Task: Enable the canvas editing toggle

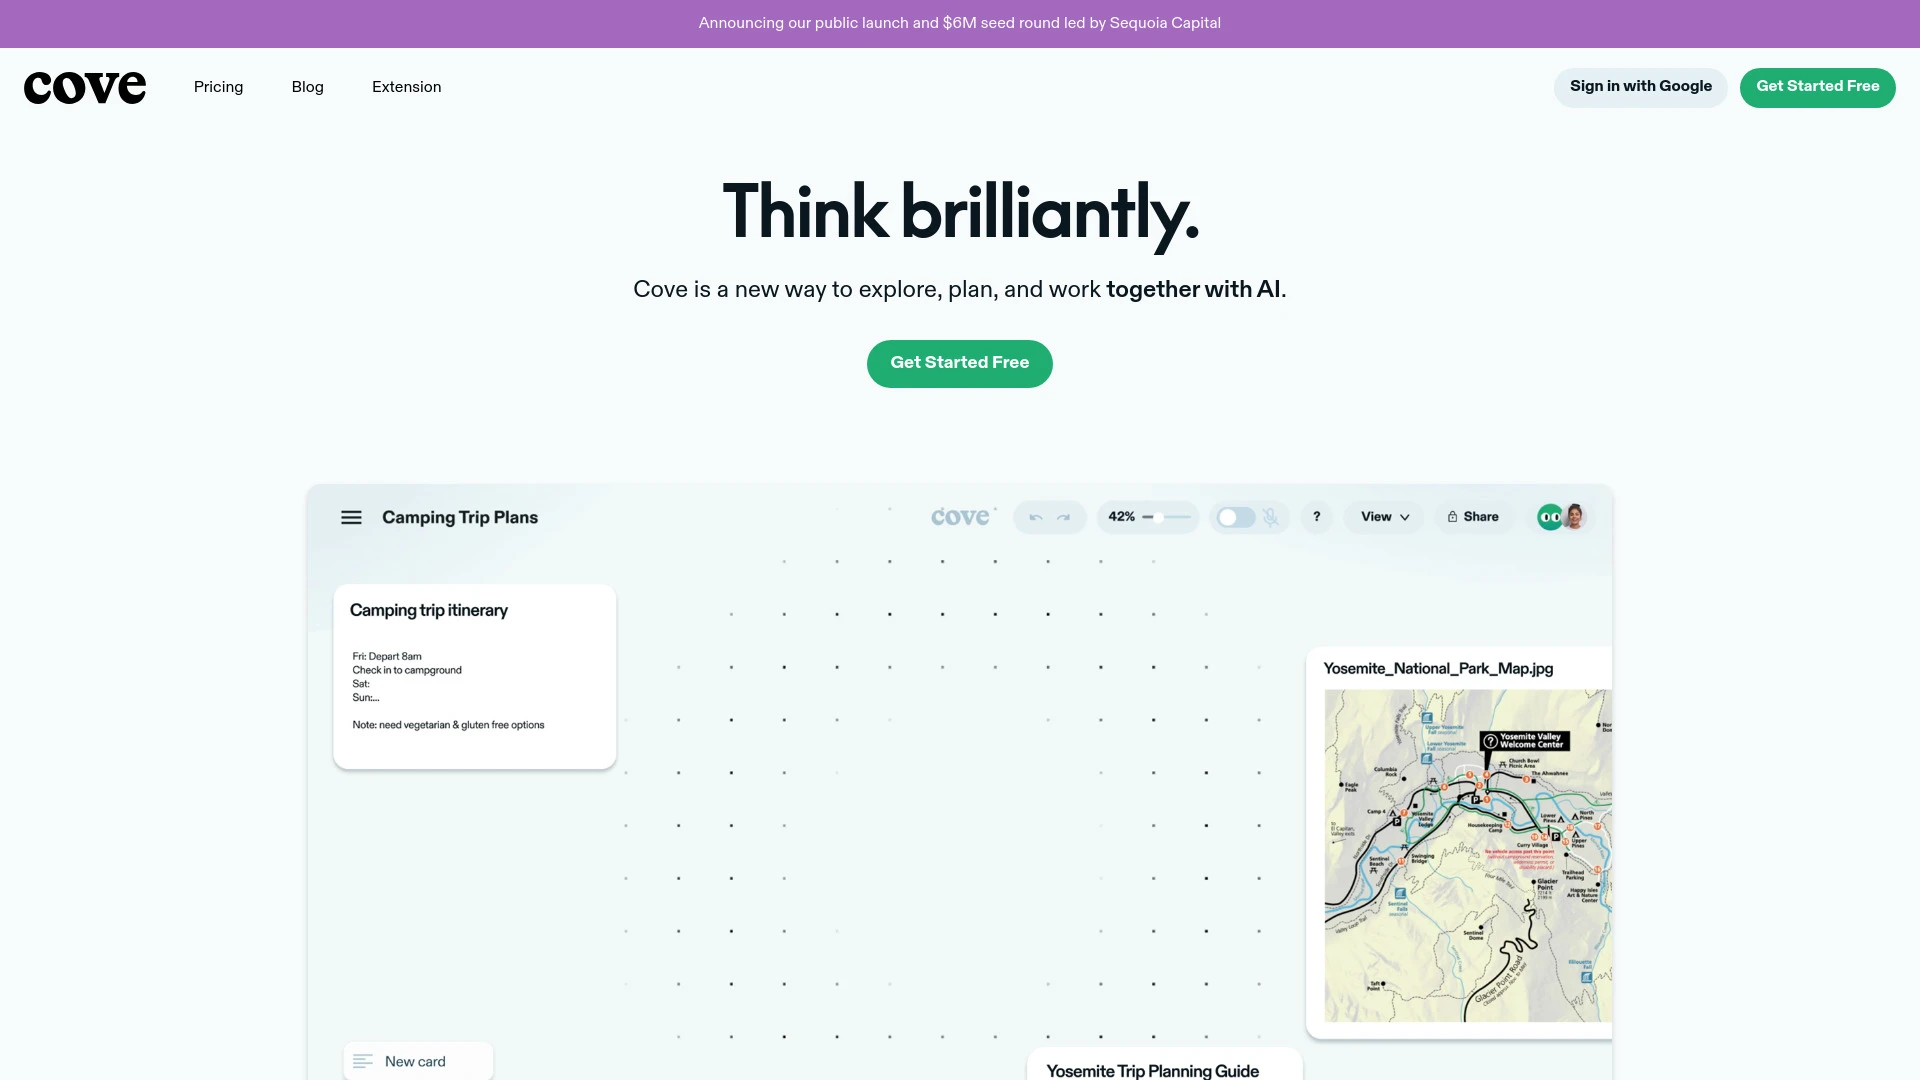Action: (1233, 516)
